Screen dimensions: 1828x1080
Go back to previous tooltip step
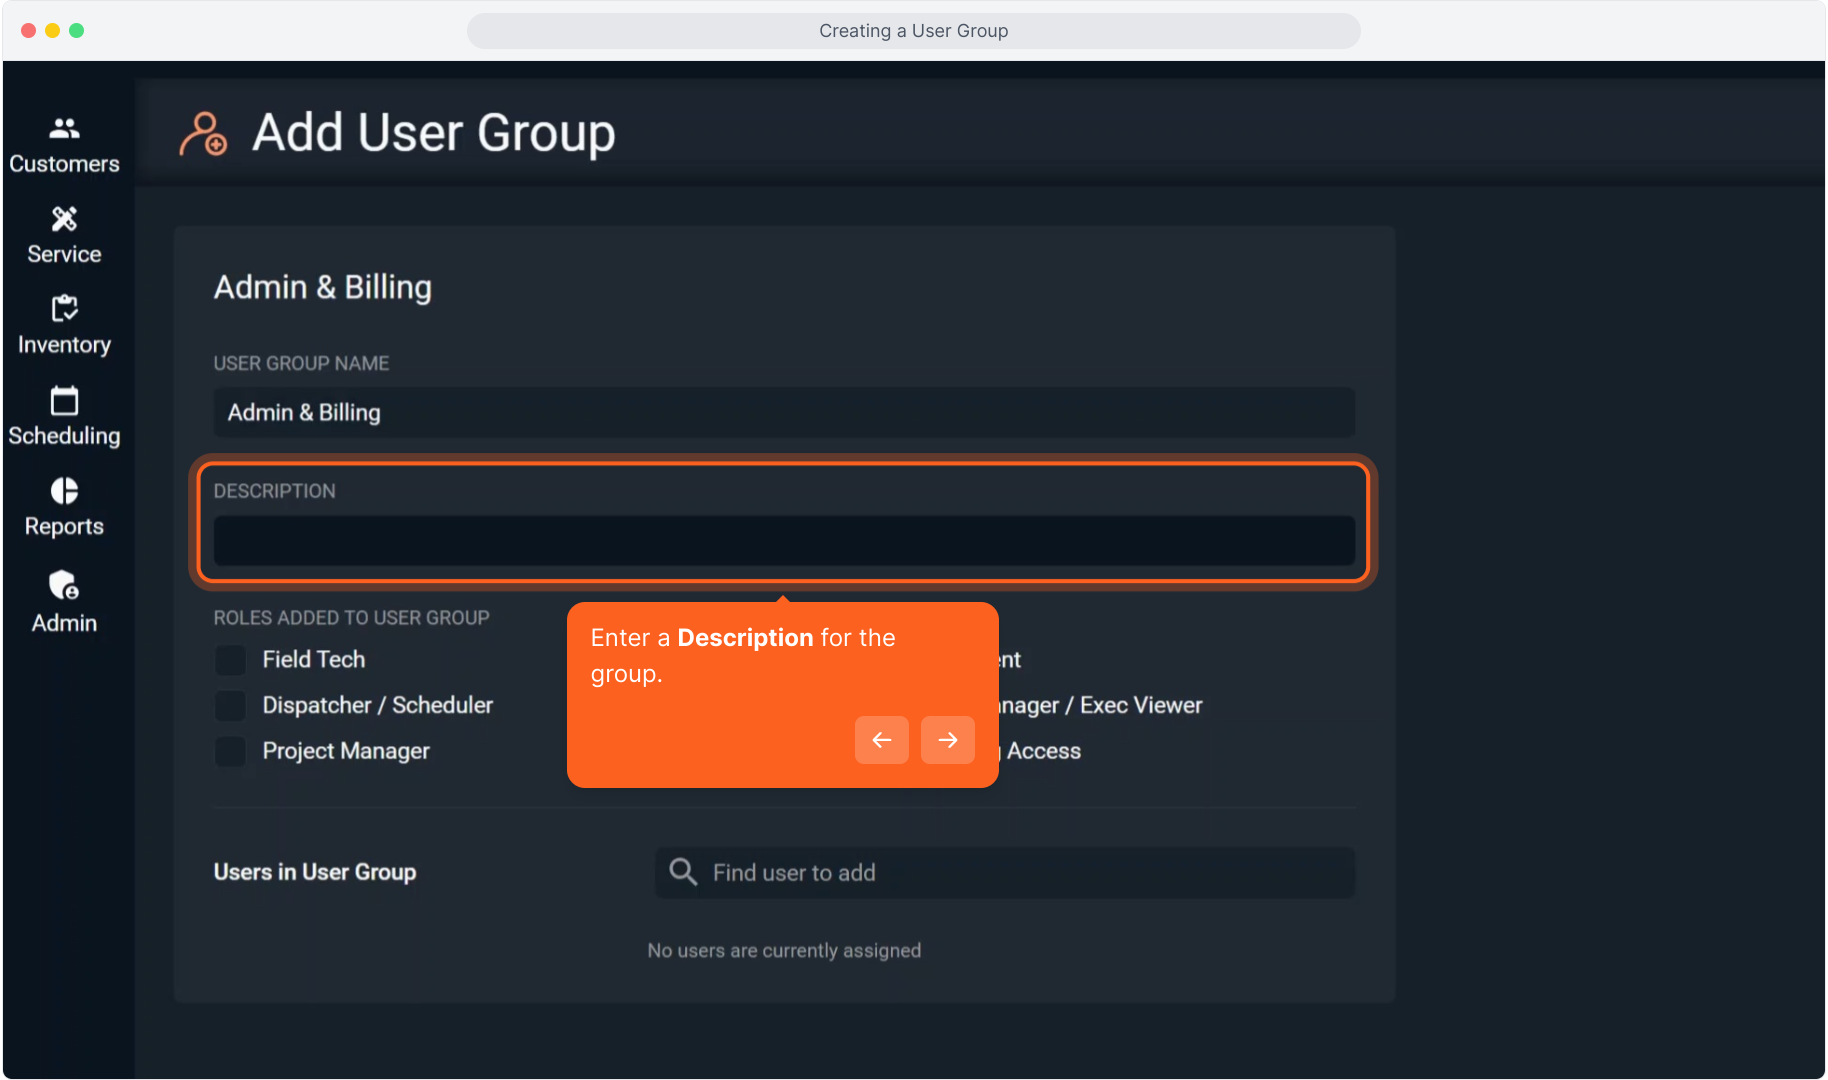(881, 740)
